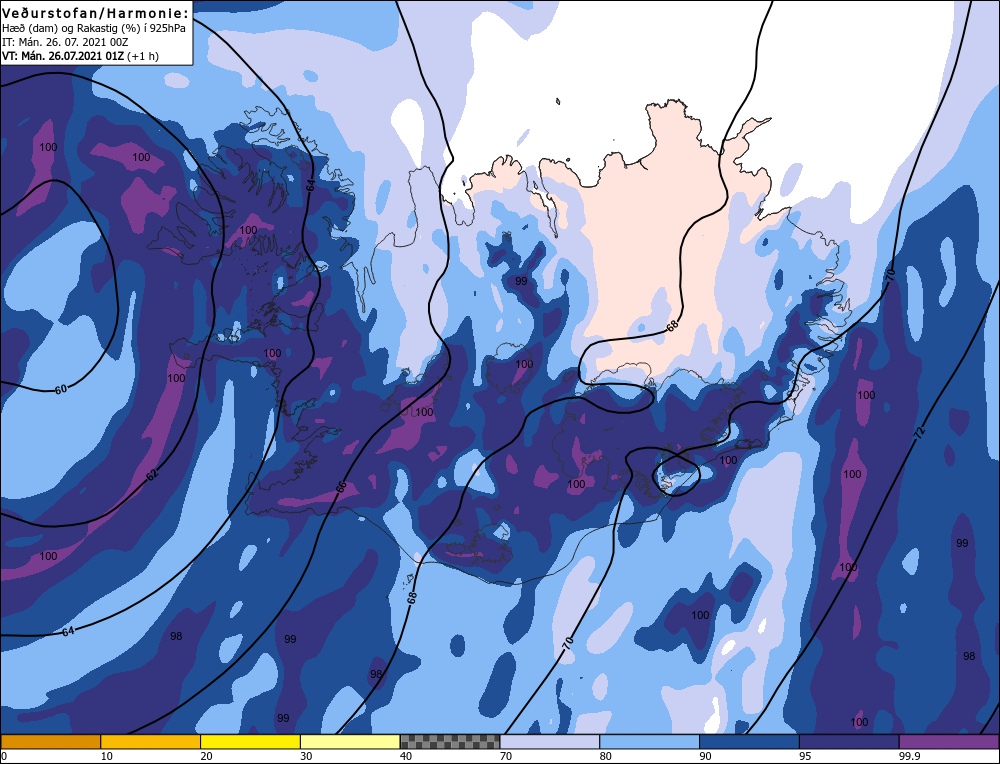Click the '60' contour label
Image resolution: width=1000 pixels, height=764 pixels.
pyautogui.click(x=61, y=389)
